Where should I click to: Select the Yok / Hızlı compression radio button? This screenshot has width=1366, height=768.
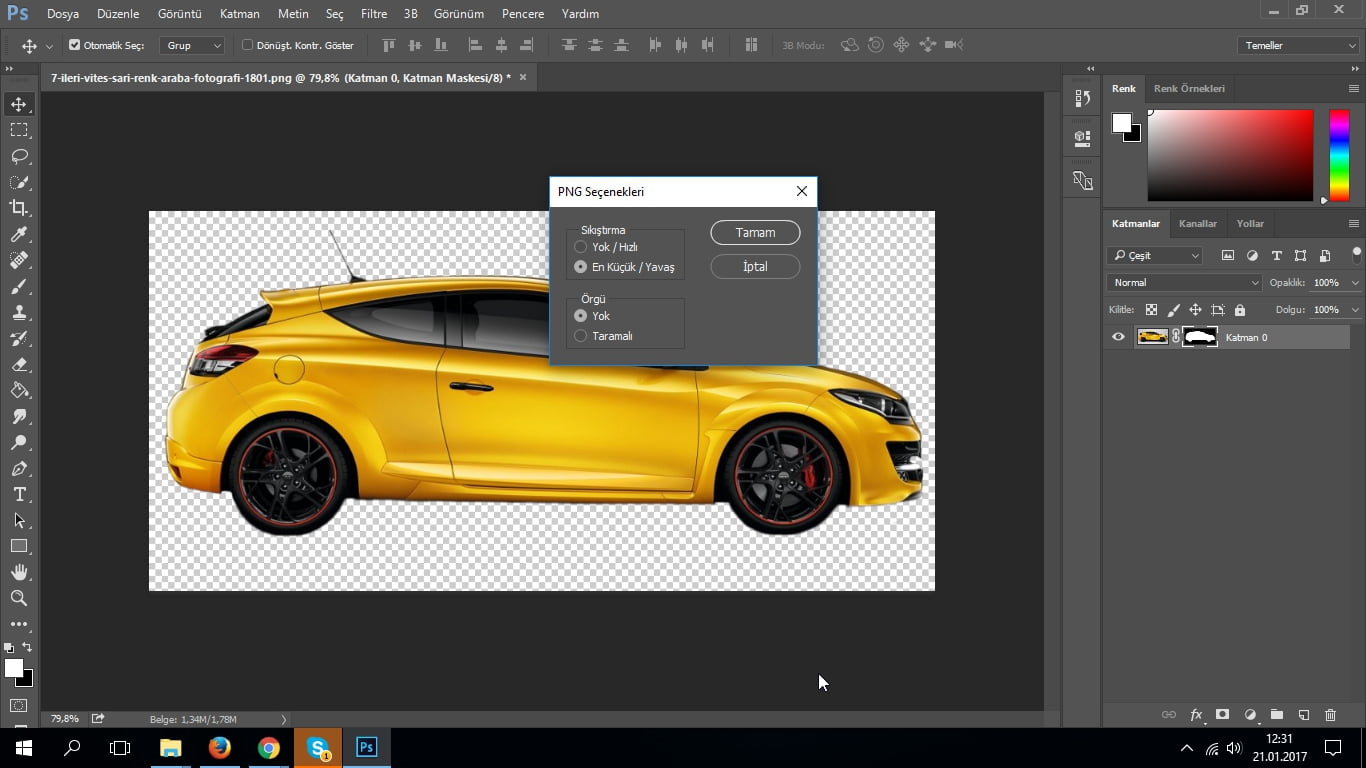580,247
